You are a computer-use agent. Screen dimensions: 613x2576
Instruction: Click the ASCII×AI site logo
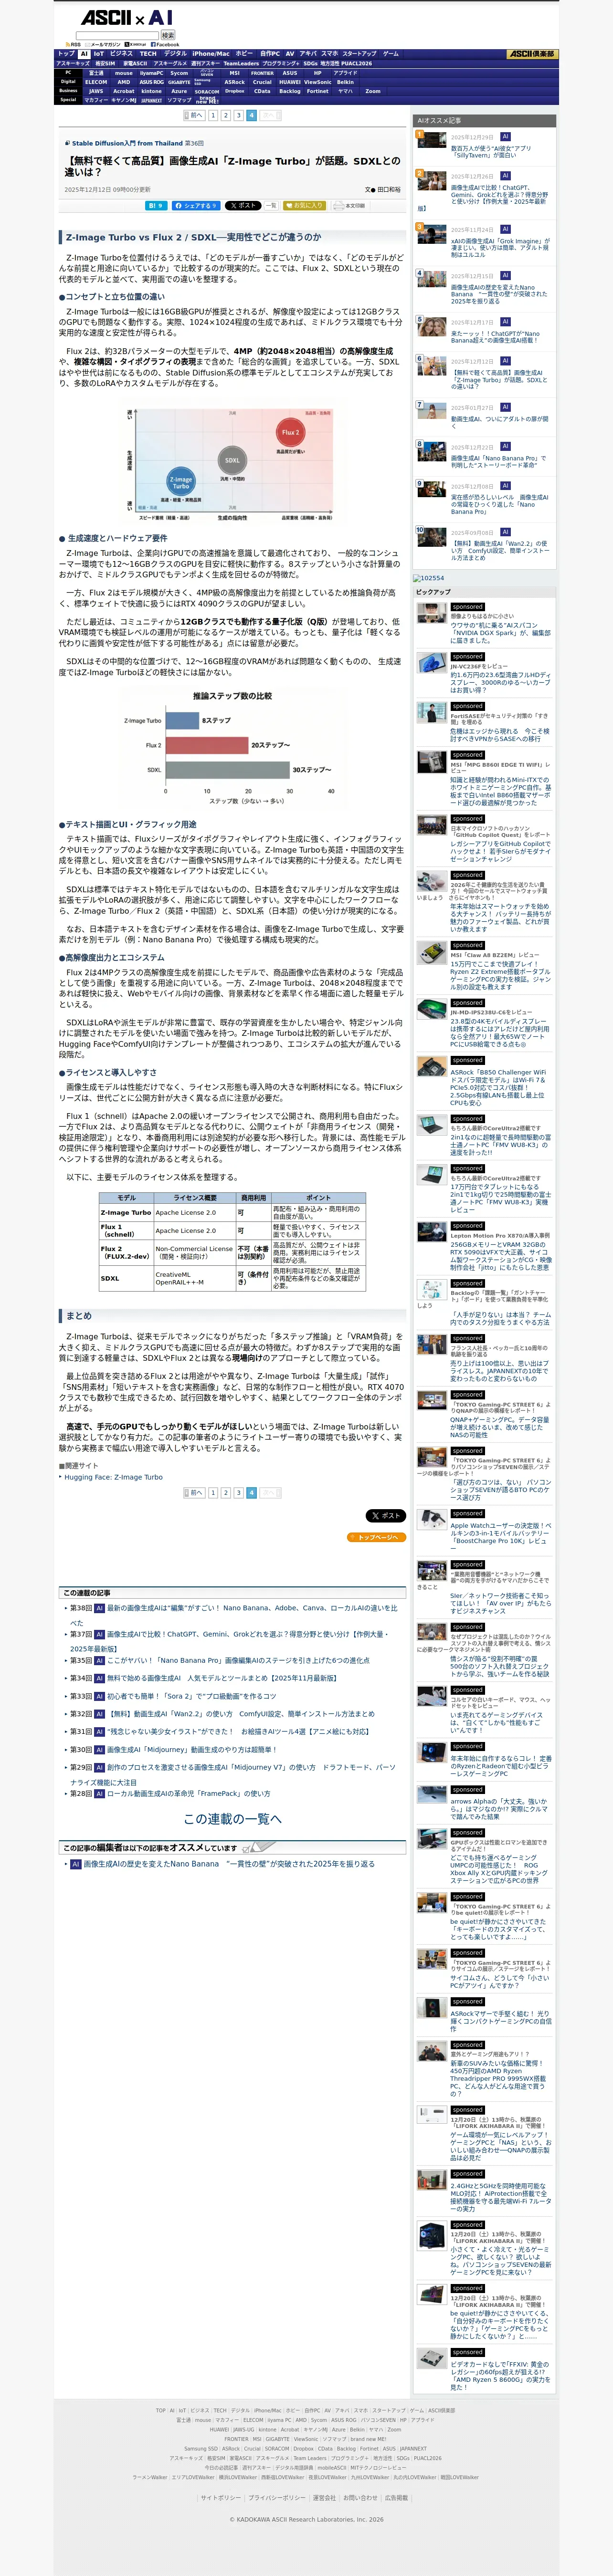pyautogui.click(x=126, y=18)
